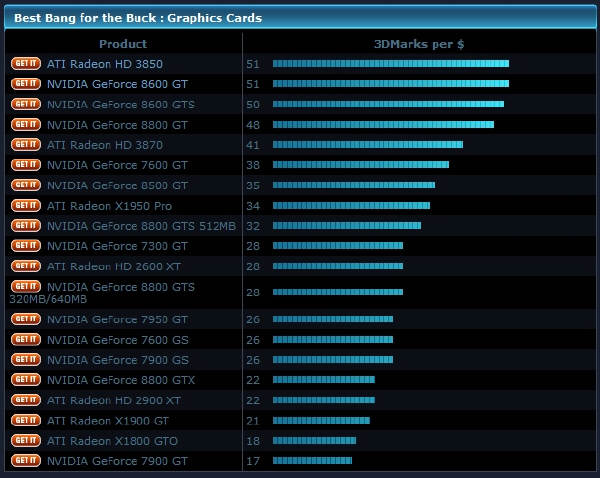Viewport: 600px width, 478px height.
Task: Click GET IT button for NVIDIA GeForce 8600 GTS
Action: coord(26,104)
